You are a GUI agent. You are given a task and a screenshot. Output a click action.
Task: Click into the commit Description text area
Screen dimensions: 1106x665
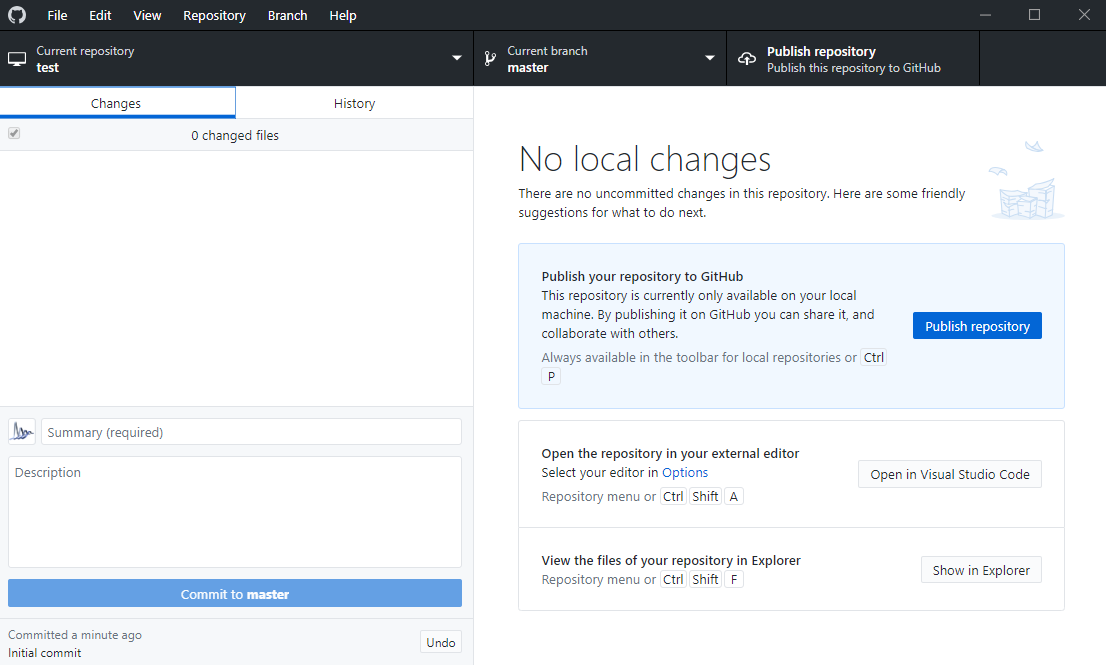click(x=235, y=512)
